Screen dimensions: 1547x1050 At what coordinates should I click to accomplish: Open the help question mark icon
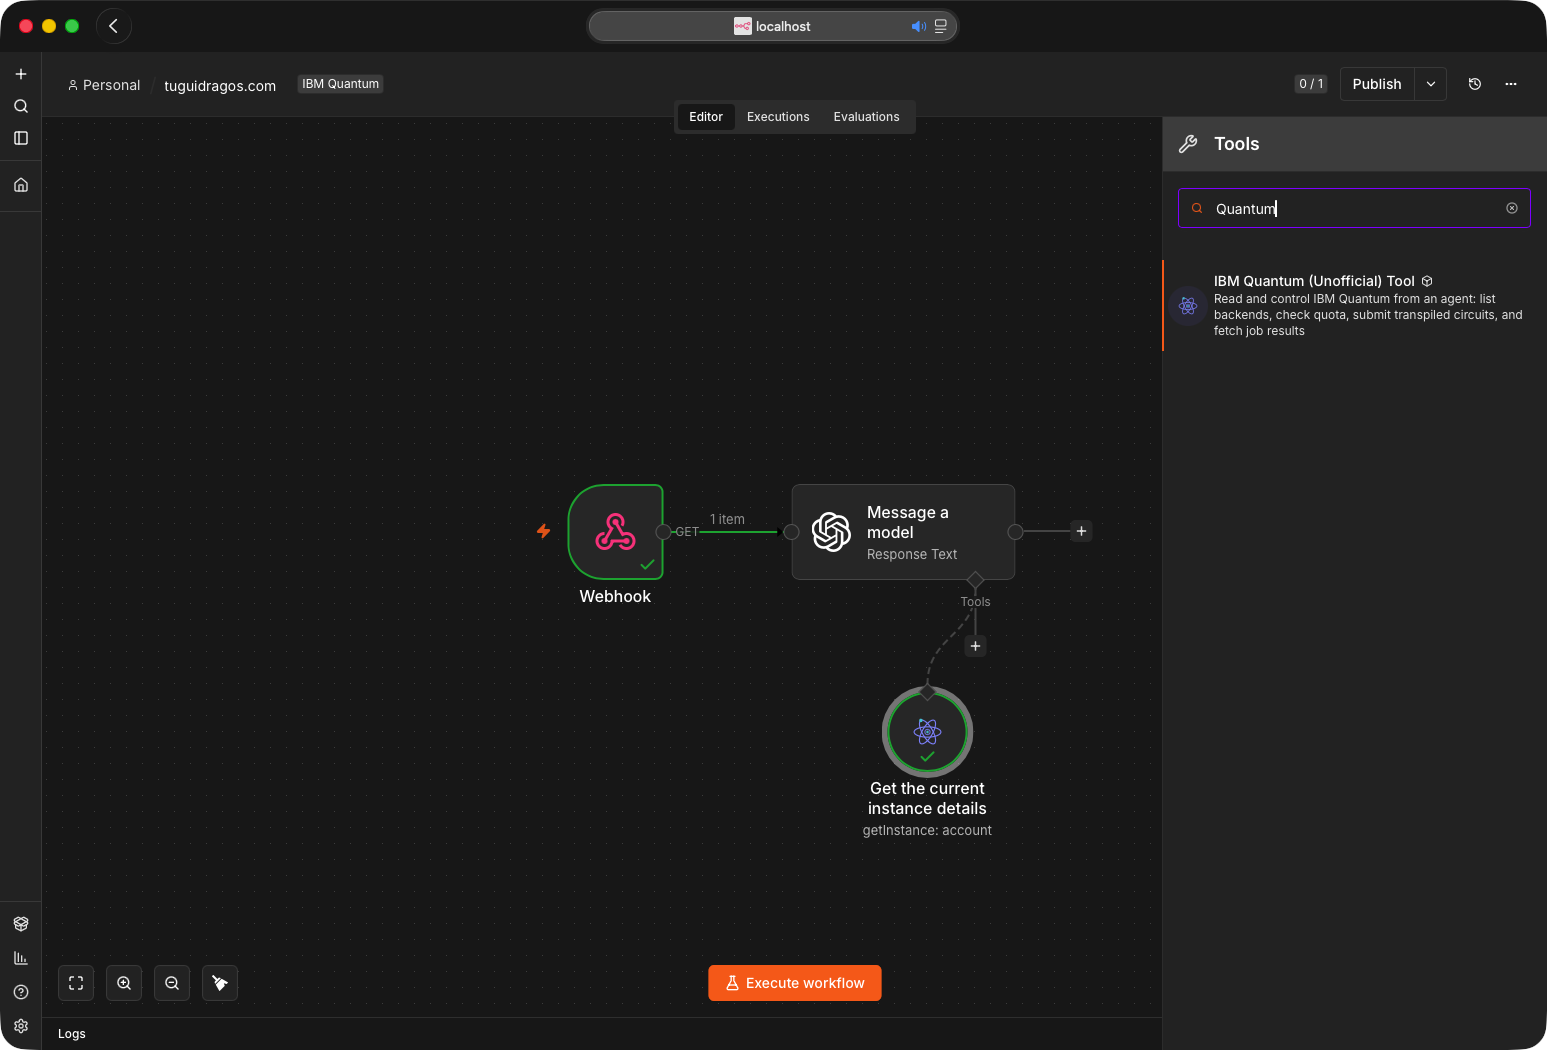[x=21, y=992]
